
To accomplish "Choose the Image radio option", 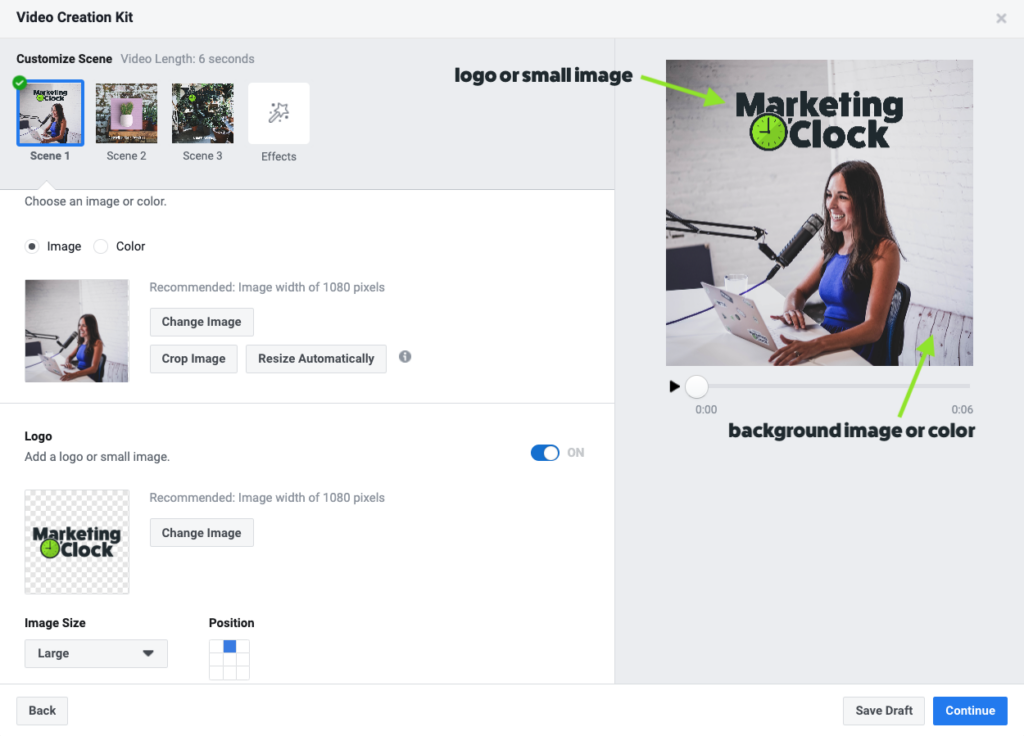I will tap(31, 246).
